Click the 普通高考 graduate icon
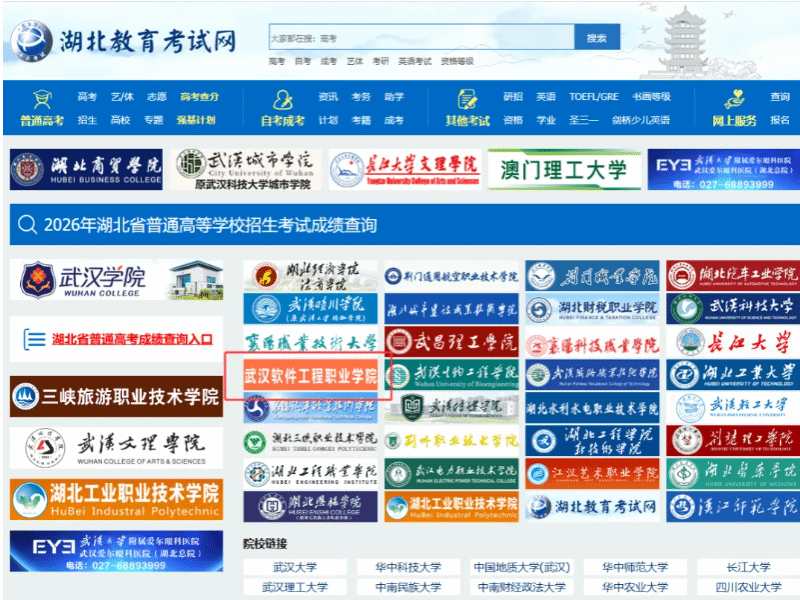The height and width of the screenshot is (600, 800). (x=42, y=99)
